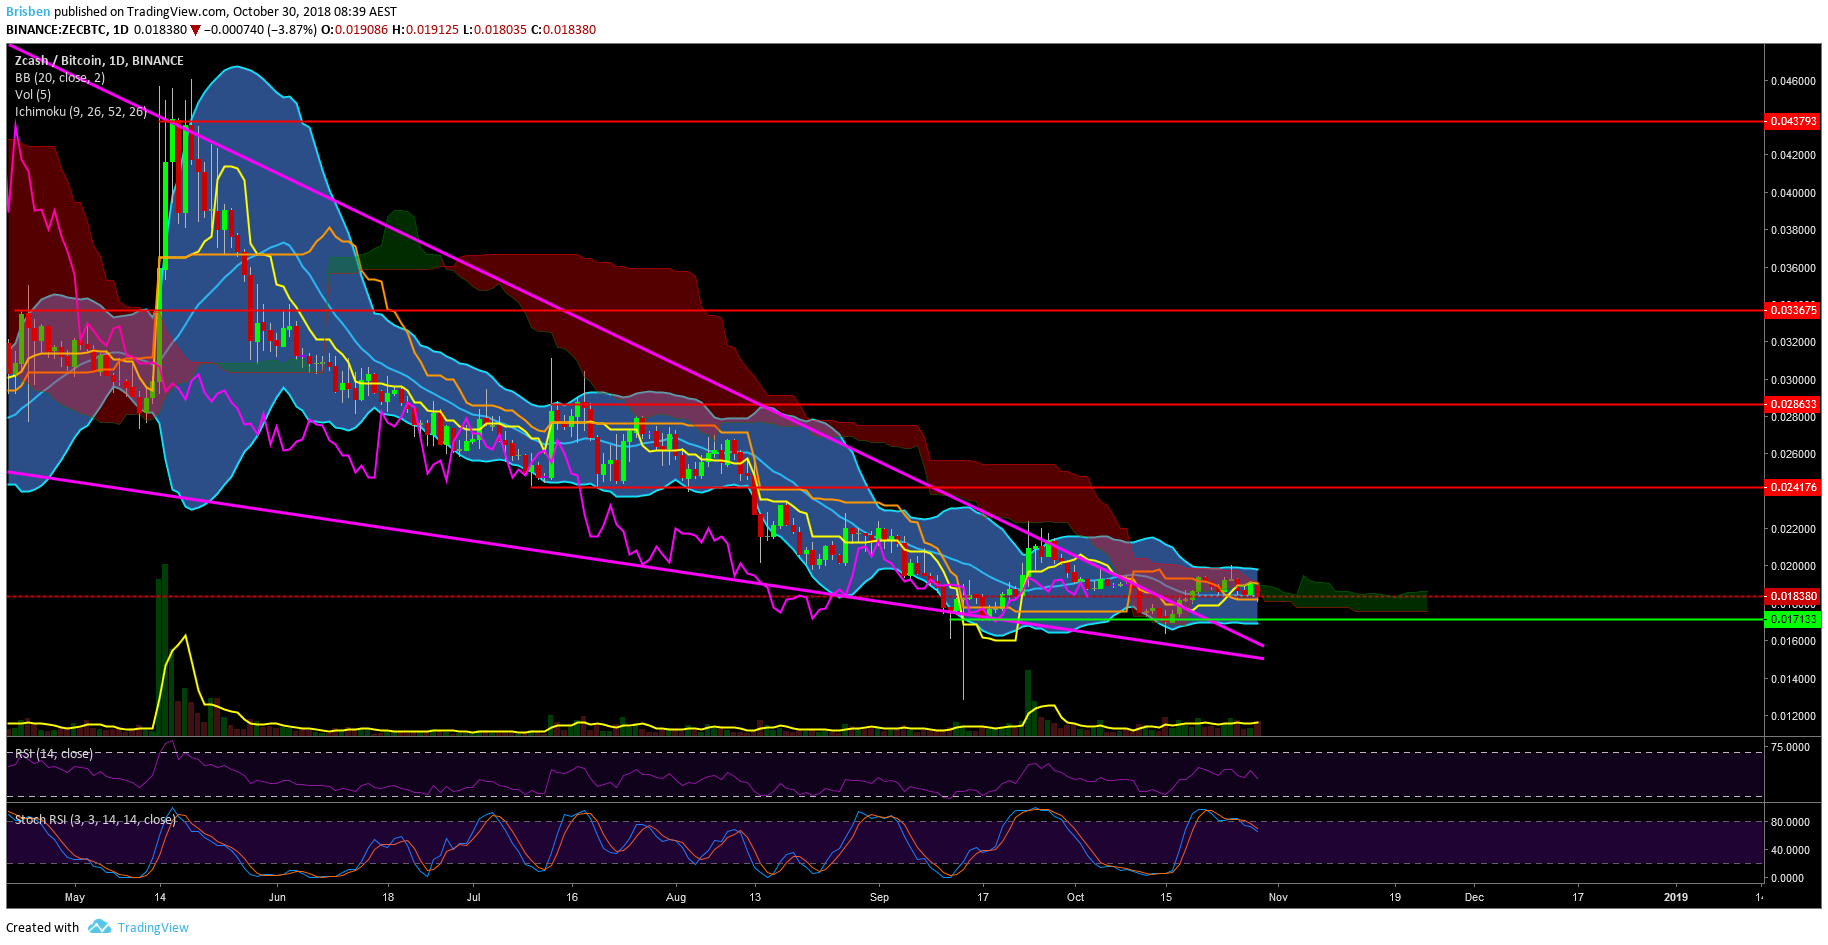Click the Jun date on time axis
Screen dimensions: 1828x945
click(x=277, y=897)
